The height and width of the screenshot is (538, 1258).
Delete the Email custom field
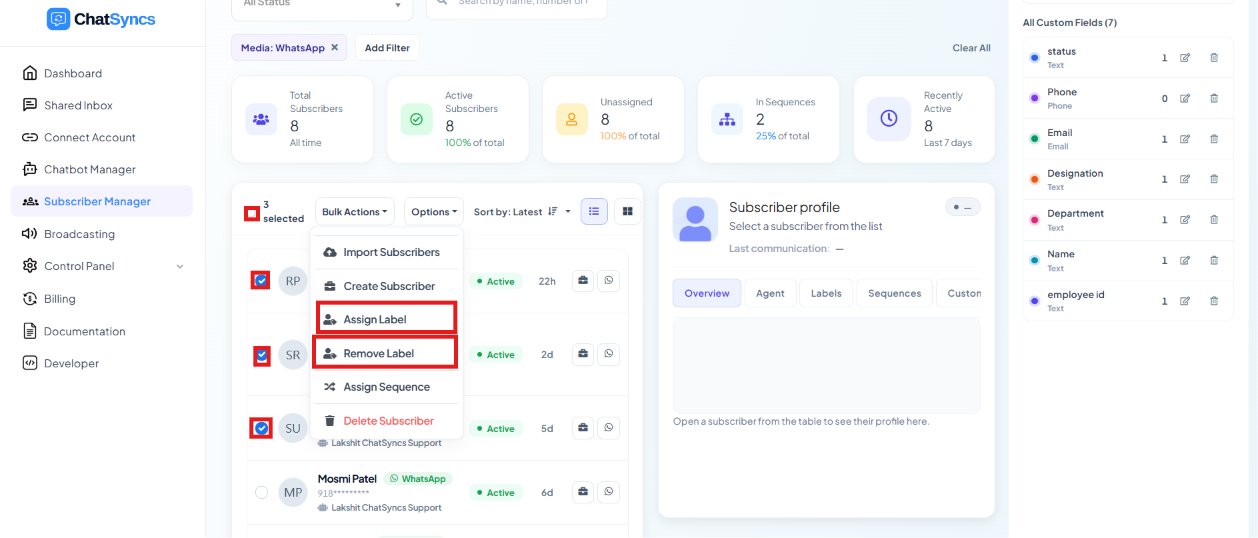(x=1214, y=139)
